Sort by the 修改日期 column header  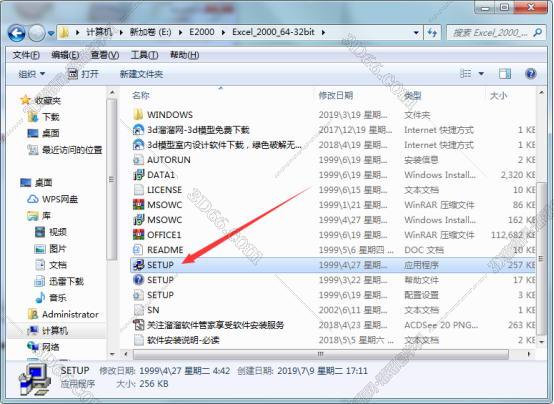click(335, 95)
